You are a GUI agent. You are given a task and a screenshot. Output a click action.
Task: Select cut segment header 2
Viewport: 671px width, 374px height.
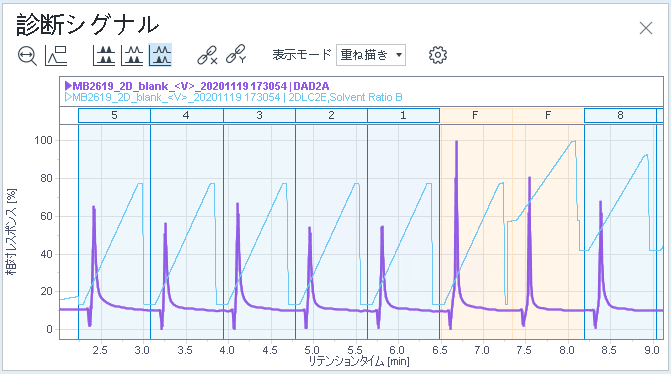[331, 116]
